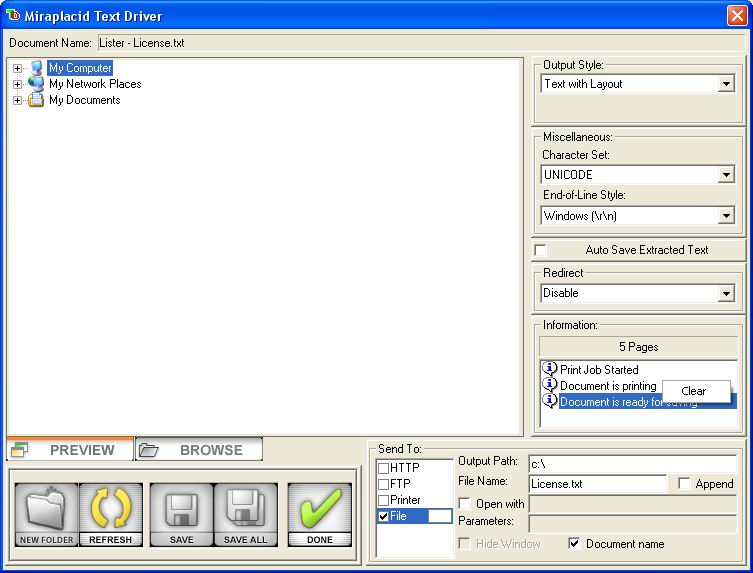
Task: Select the My Computer tree label
Action: pyautogui.click(x=80, y=68)
